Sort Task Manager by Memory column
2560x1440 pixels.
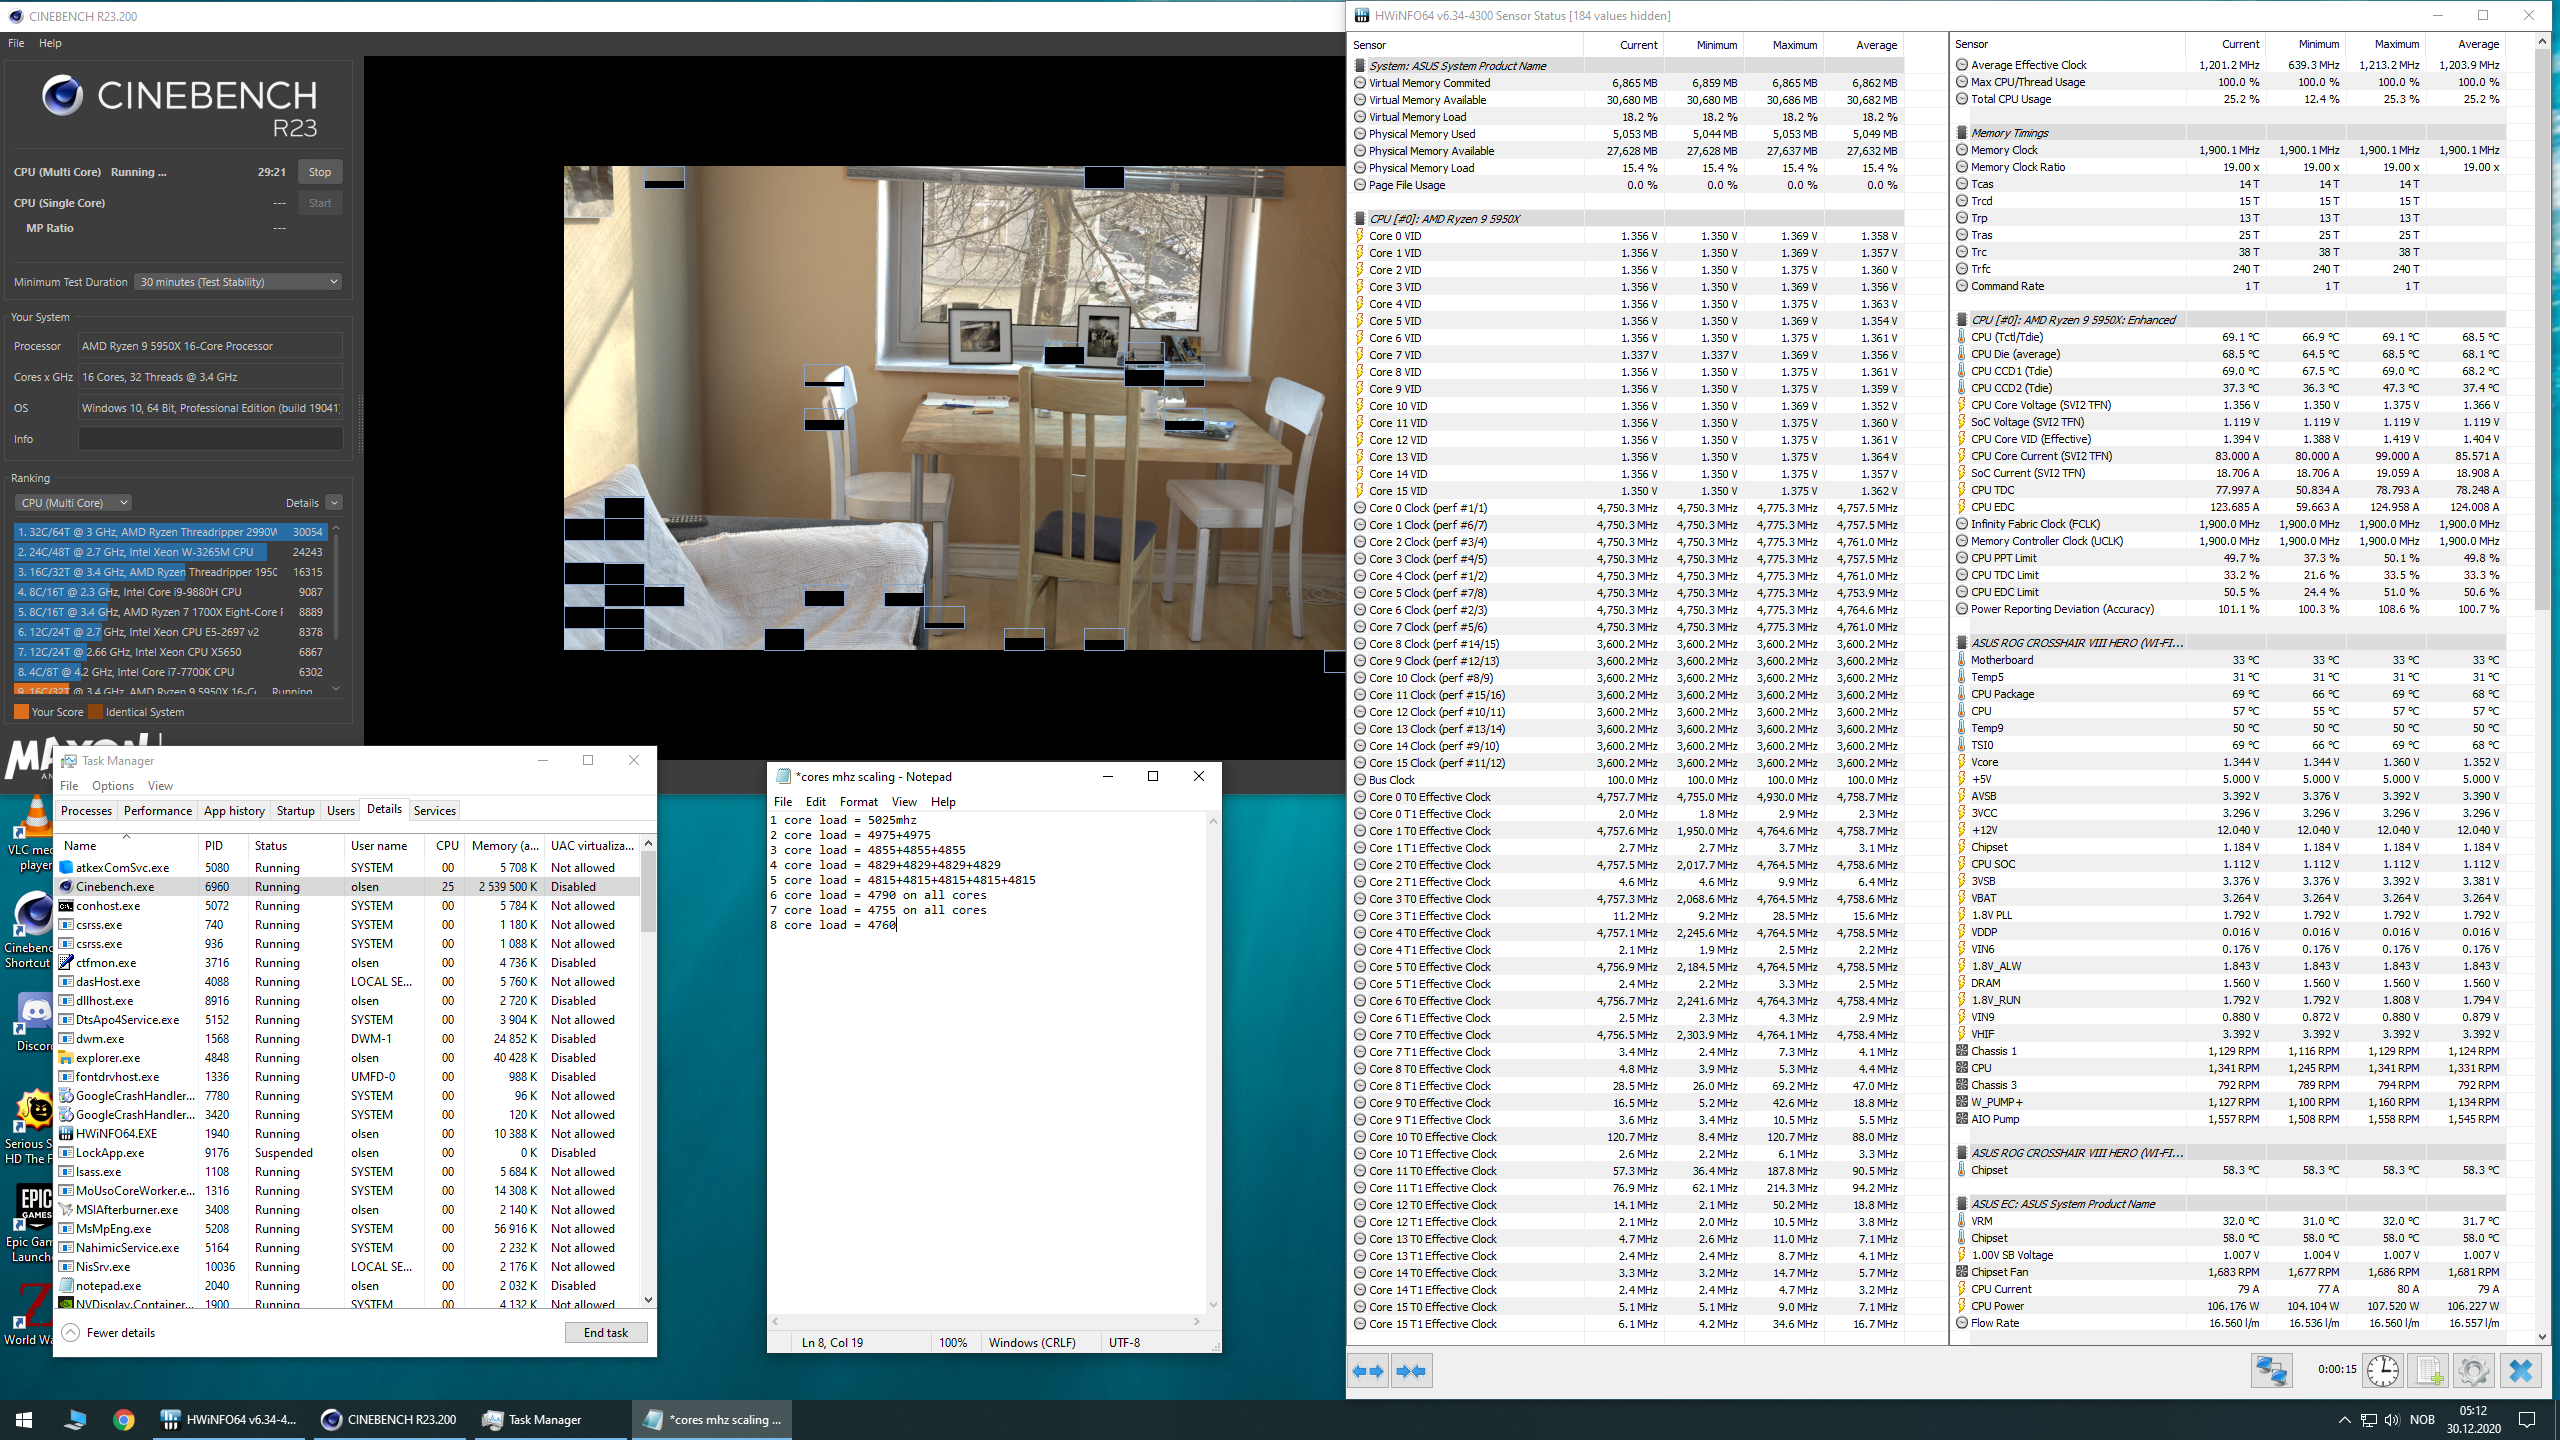coord(505,845)
